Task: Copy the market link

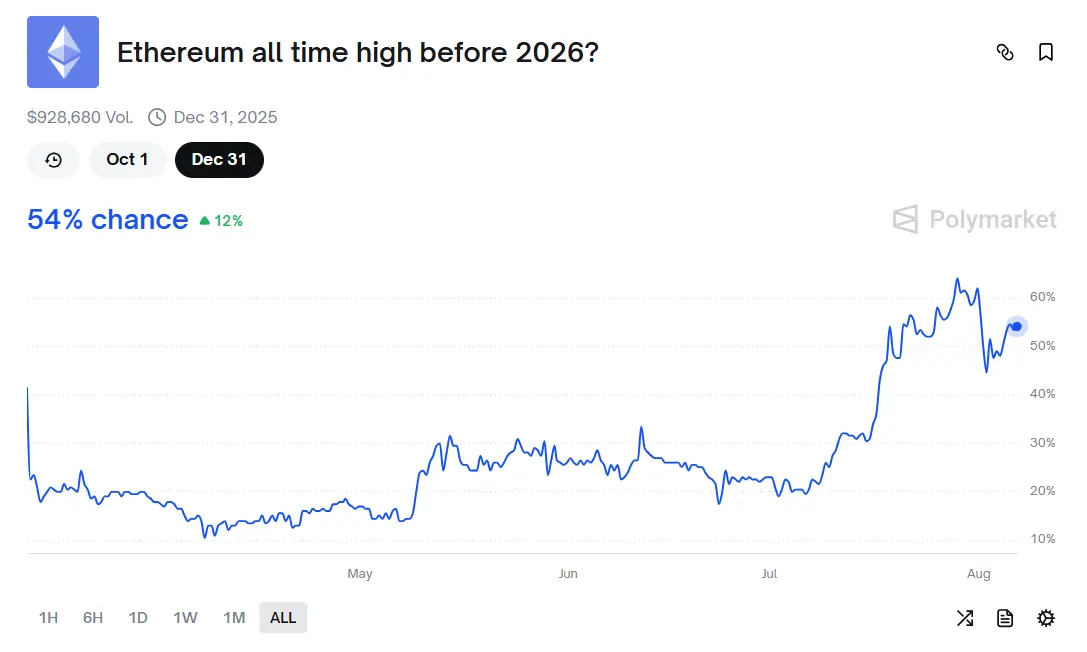Action: pyautogui.click(x=1005, y=52)
